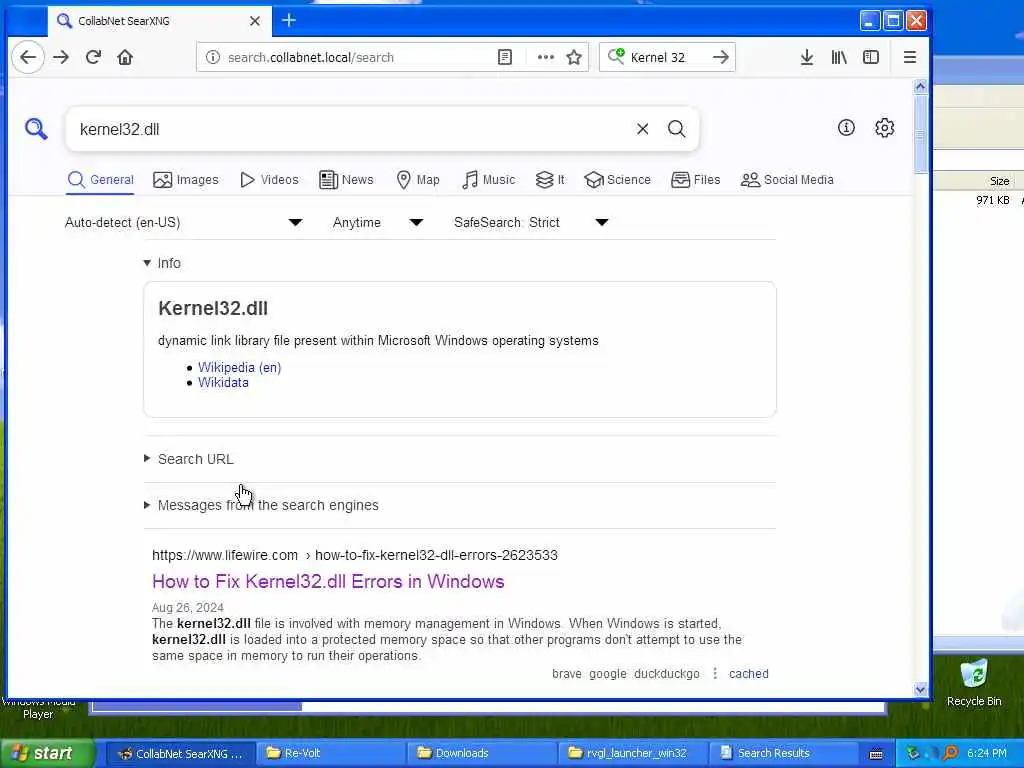Bookmark this page with the star

pyautogui.click(x=574, y=57)
